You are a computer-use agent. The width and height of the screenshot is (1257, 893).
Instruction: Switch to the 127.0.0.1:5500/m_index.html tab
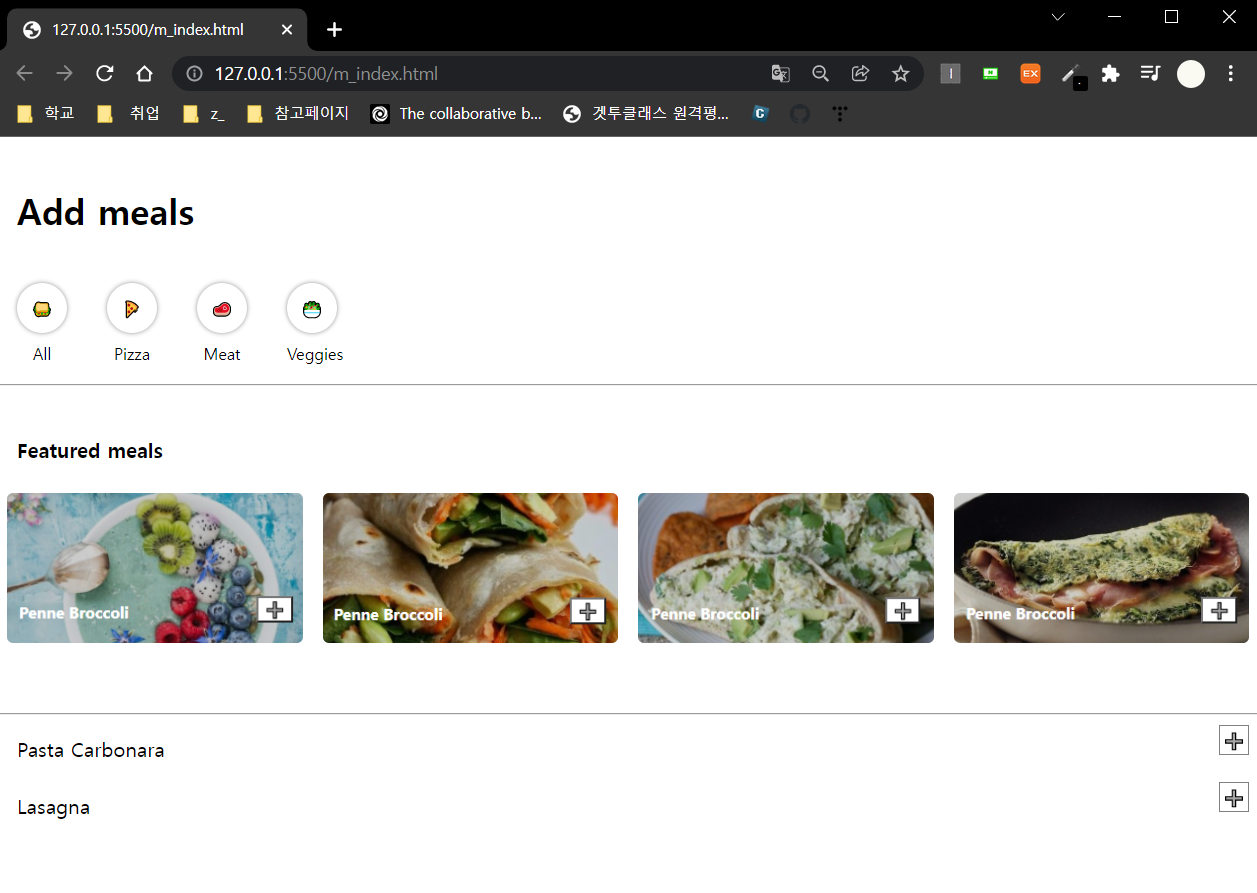click(157, 29)
